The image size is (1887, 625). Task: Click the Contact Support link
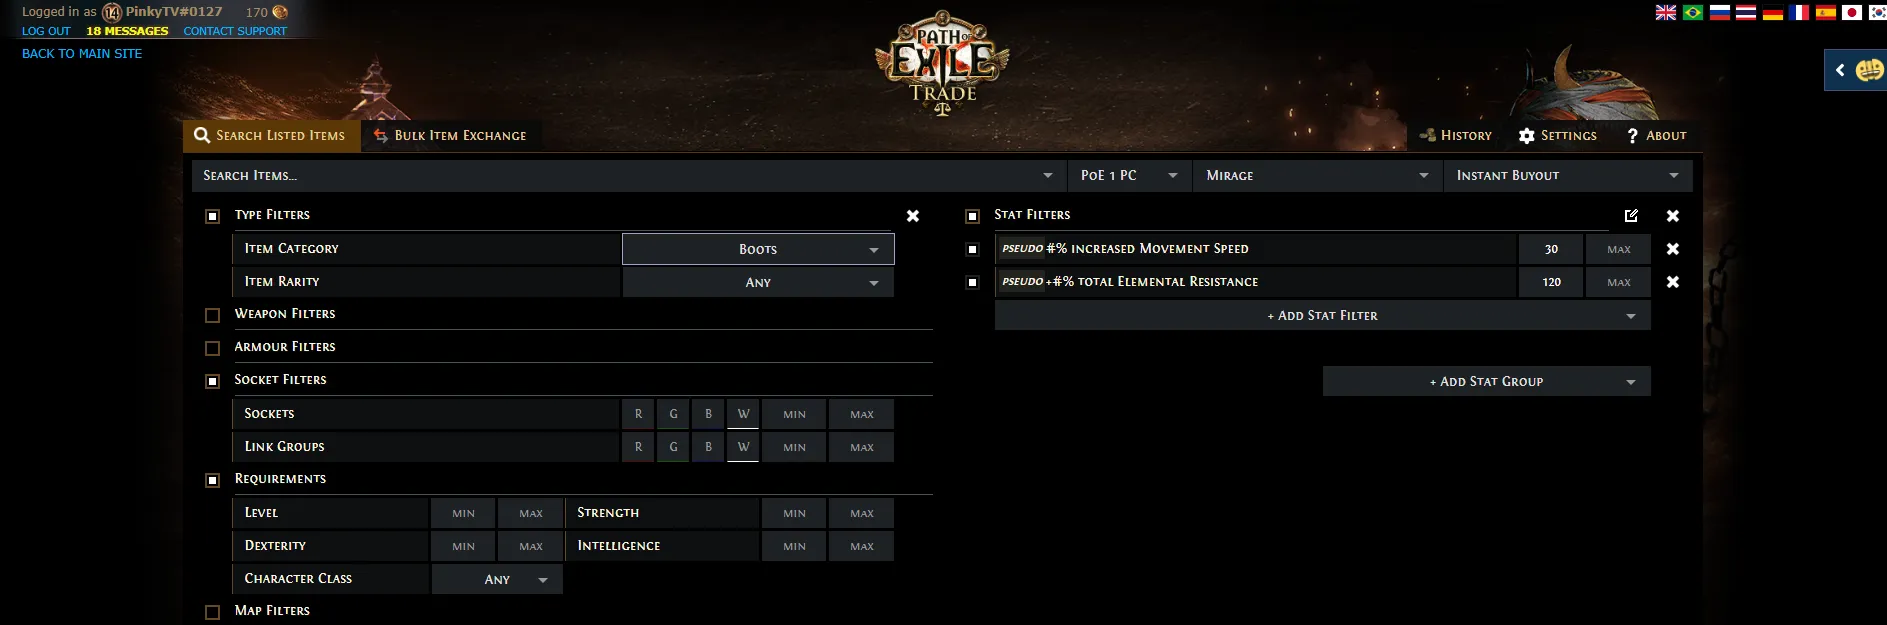point(235,31)
